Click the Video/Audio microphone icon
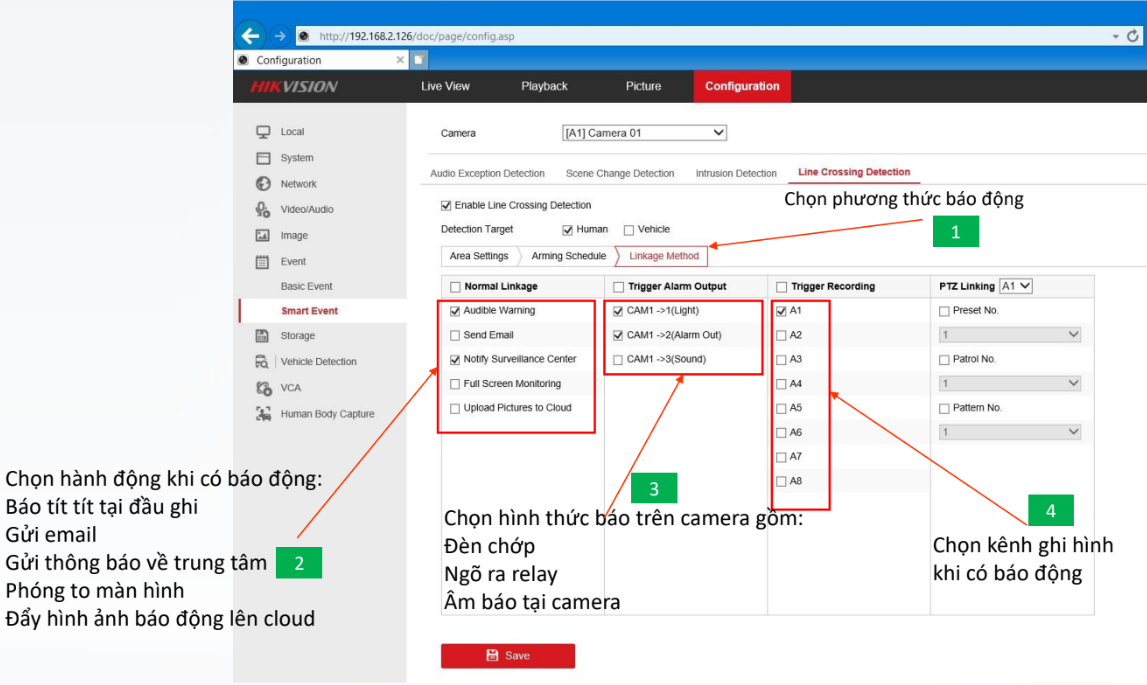This screenshot has width=1147, height=685. (x=263, y=209)
